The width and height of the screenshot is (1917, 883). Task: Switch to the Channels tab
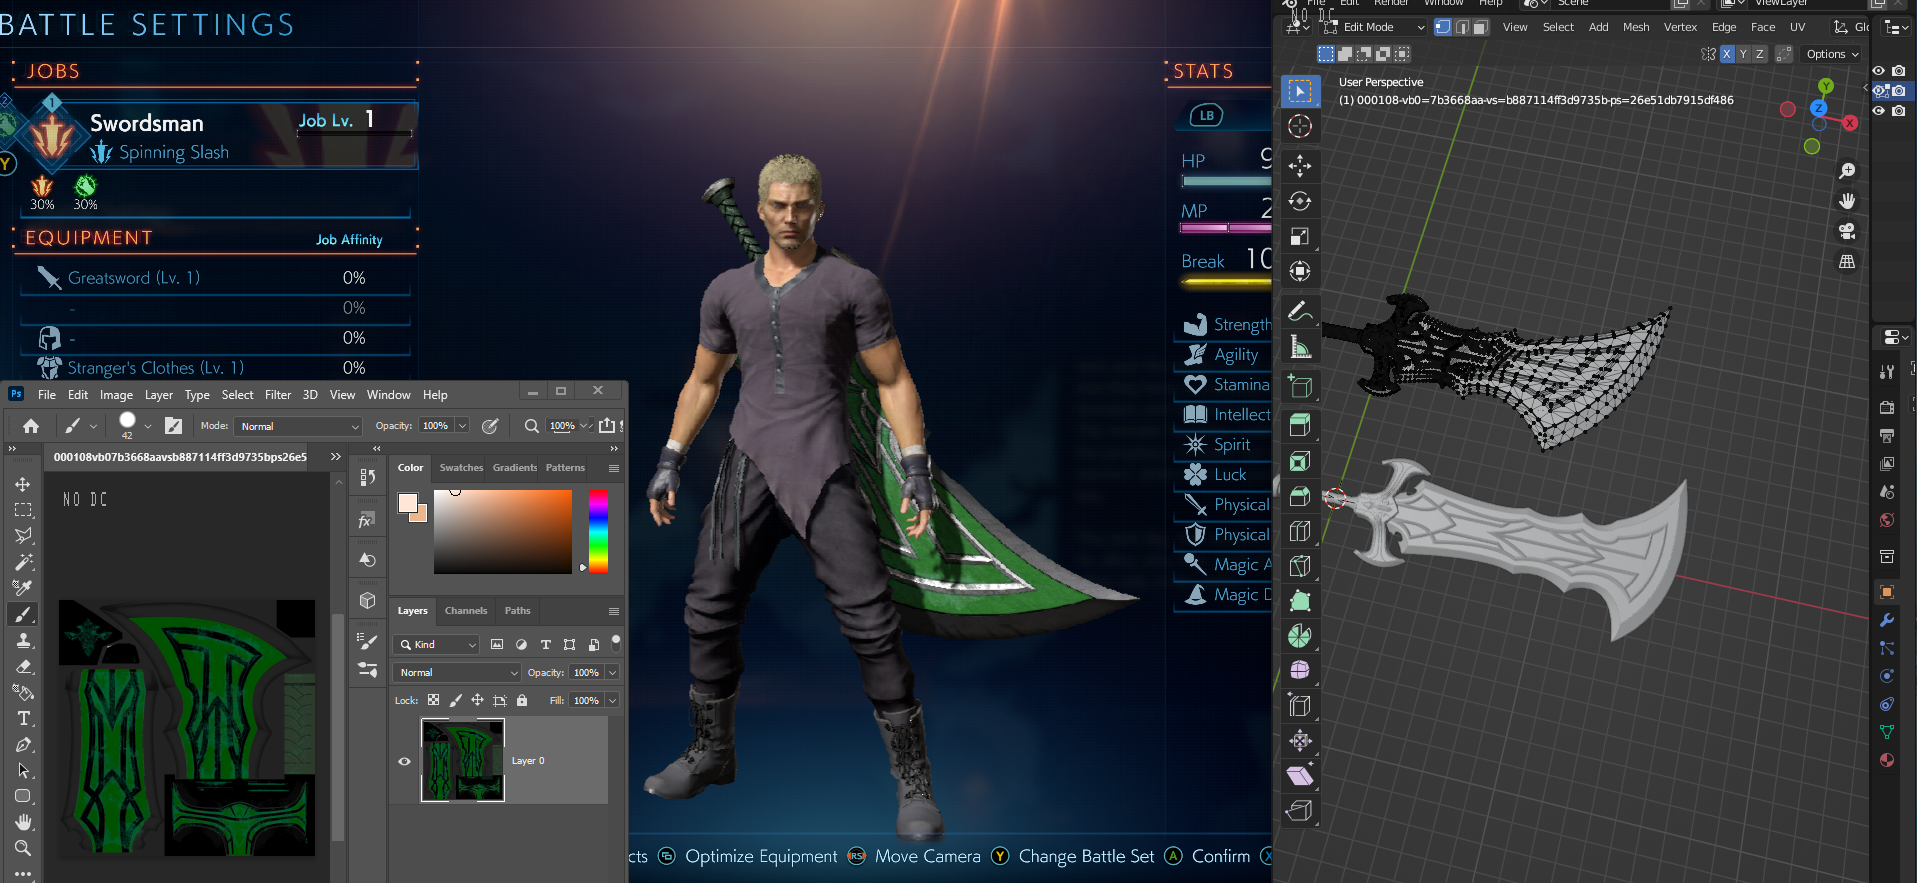(x=466, y=611)
